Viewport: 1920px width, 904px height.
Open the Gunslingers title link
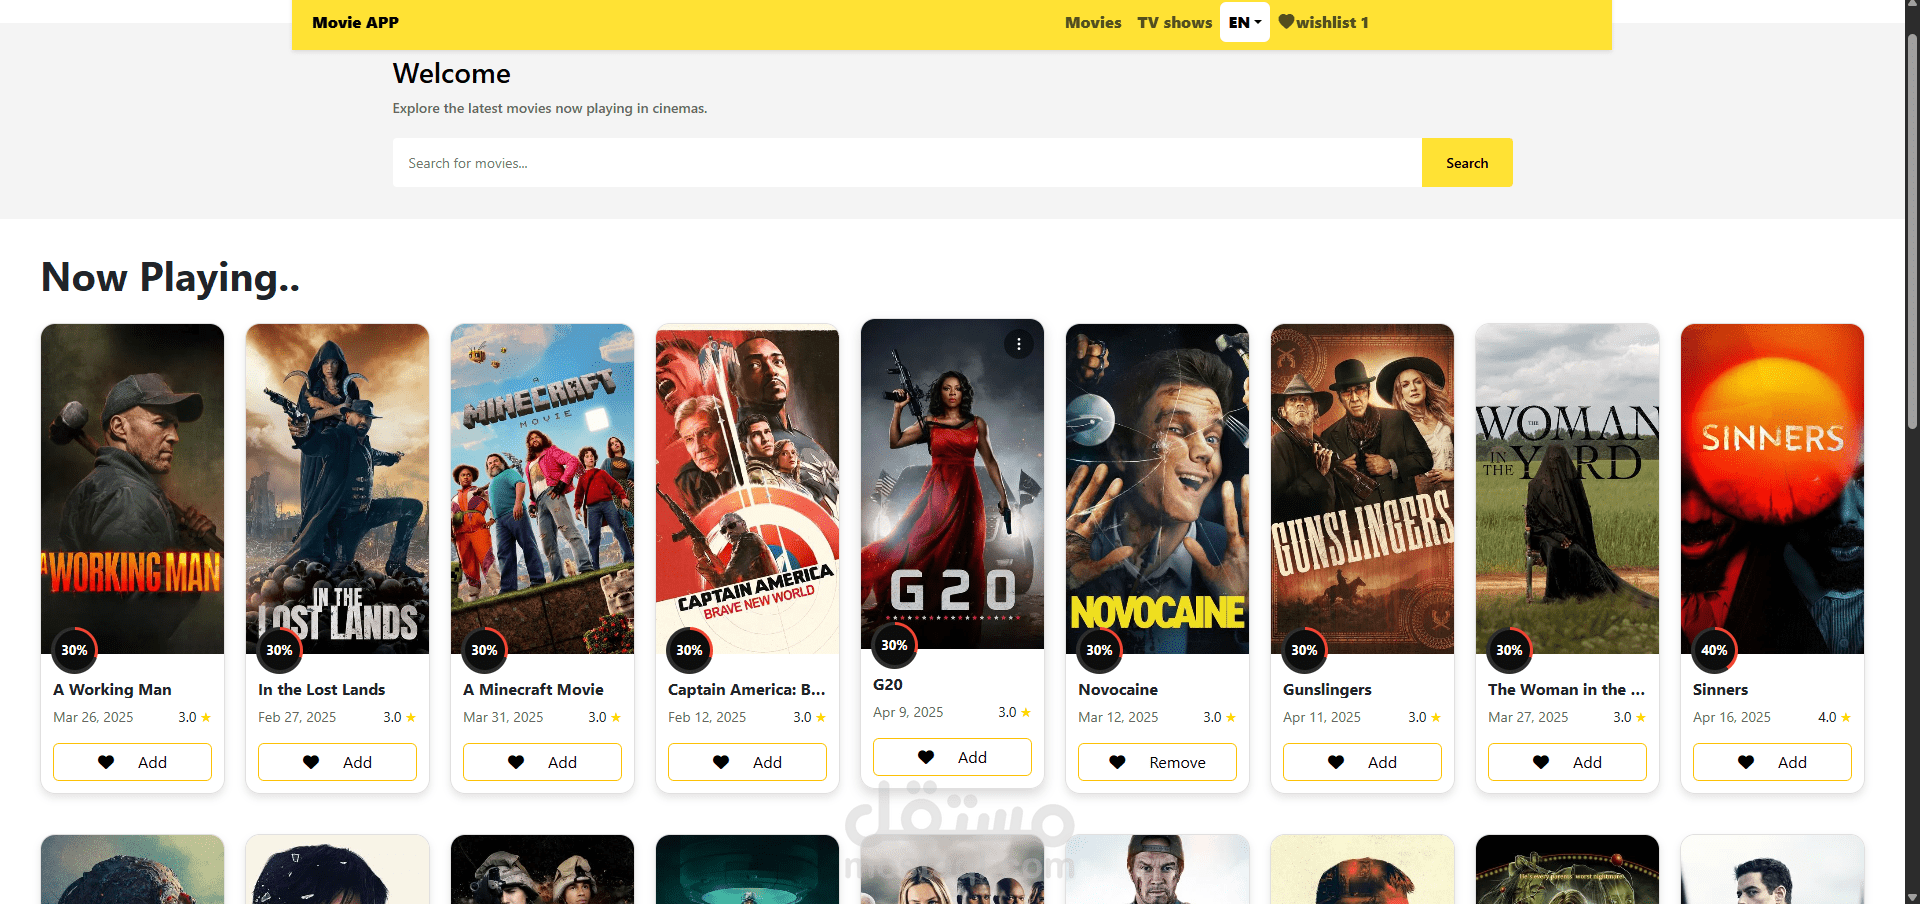tap(1327, 689)
